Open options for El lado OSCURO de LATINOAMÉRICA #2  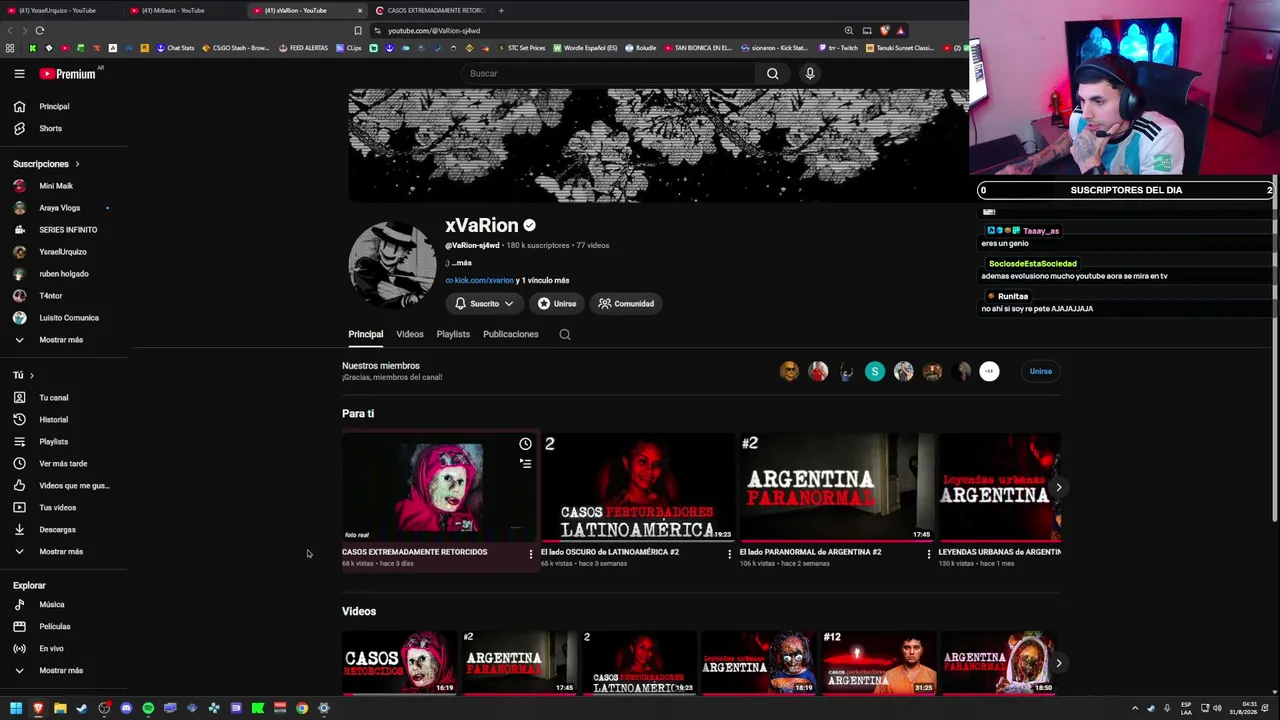[729, 554]
